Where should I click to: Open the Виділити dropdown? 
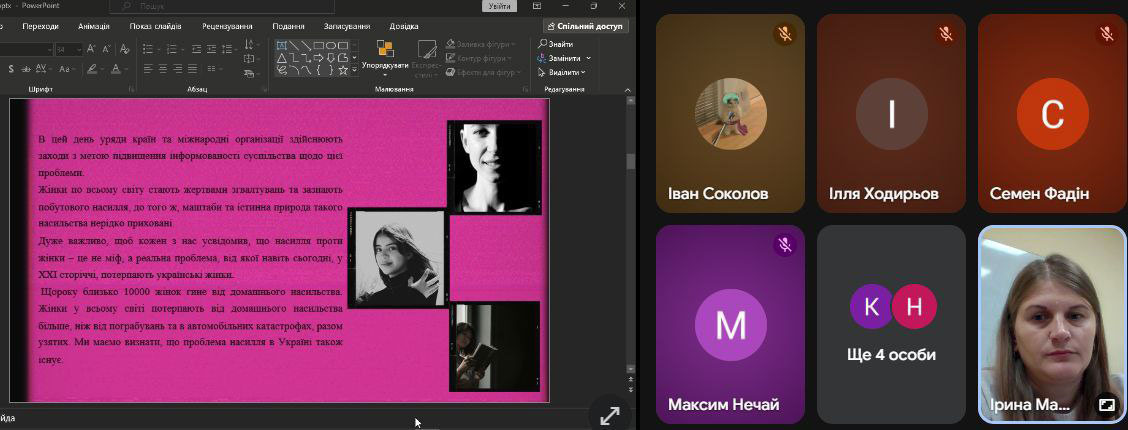[x=563, y=72]
